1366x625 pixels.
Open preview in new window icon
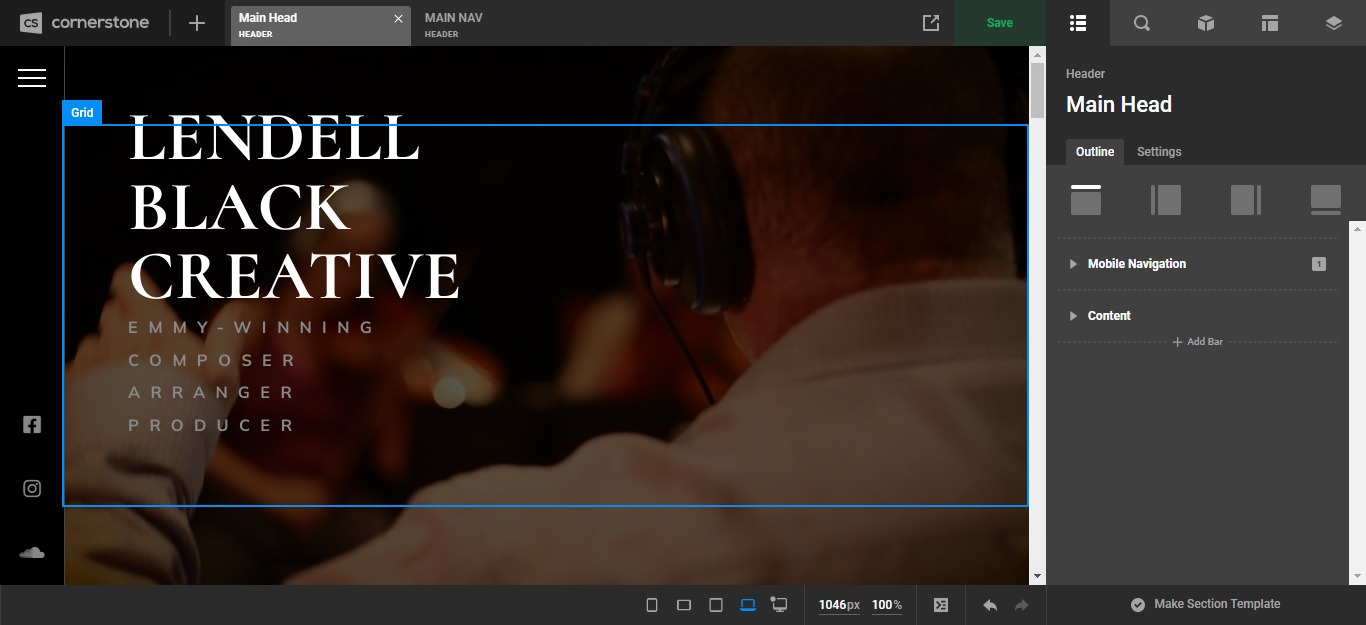coord(931,23)
